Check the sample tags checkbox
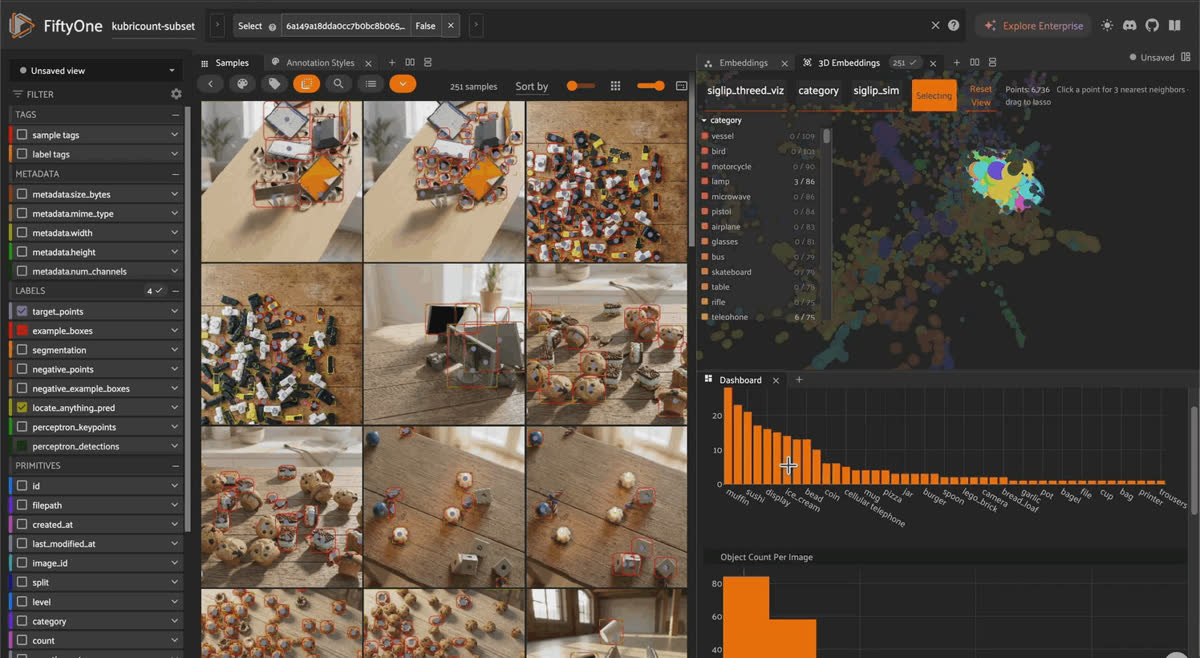 point(22,135)
